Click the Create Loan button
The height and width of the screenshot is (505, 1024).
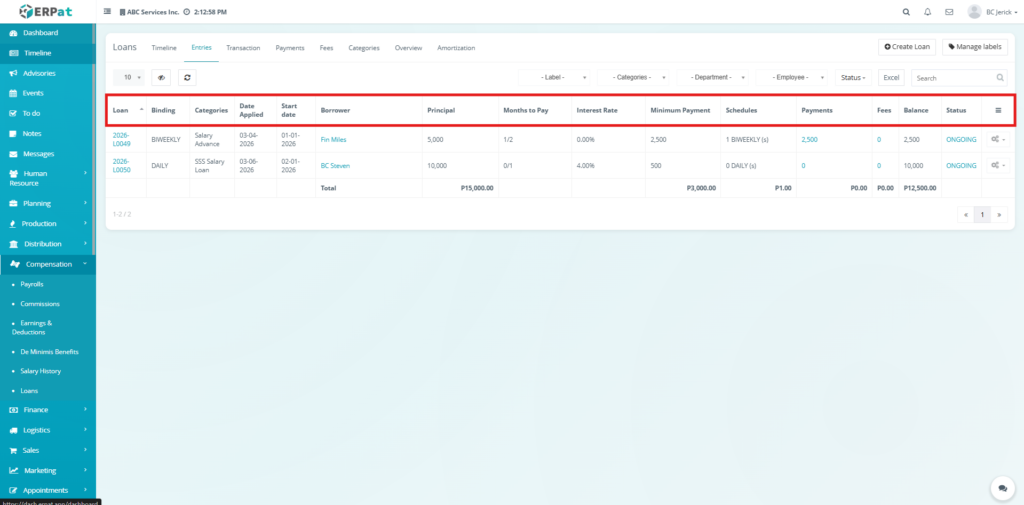907,47
